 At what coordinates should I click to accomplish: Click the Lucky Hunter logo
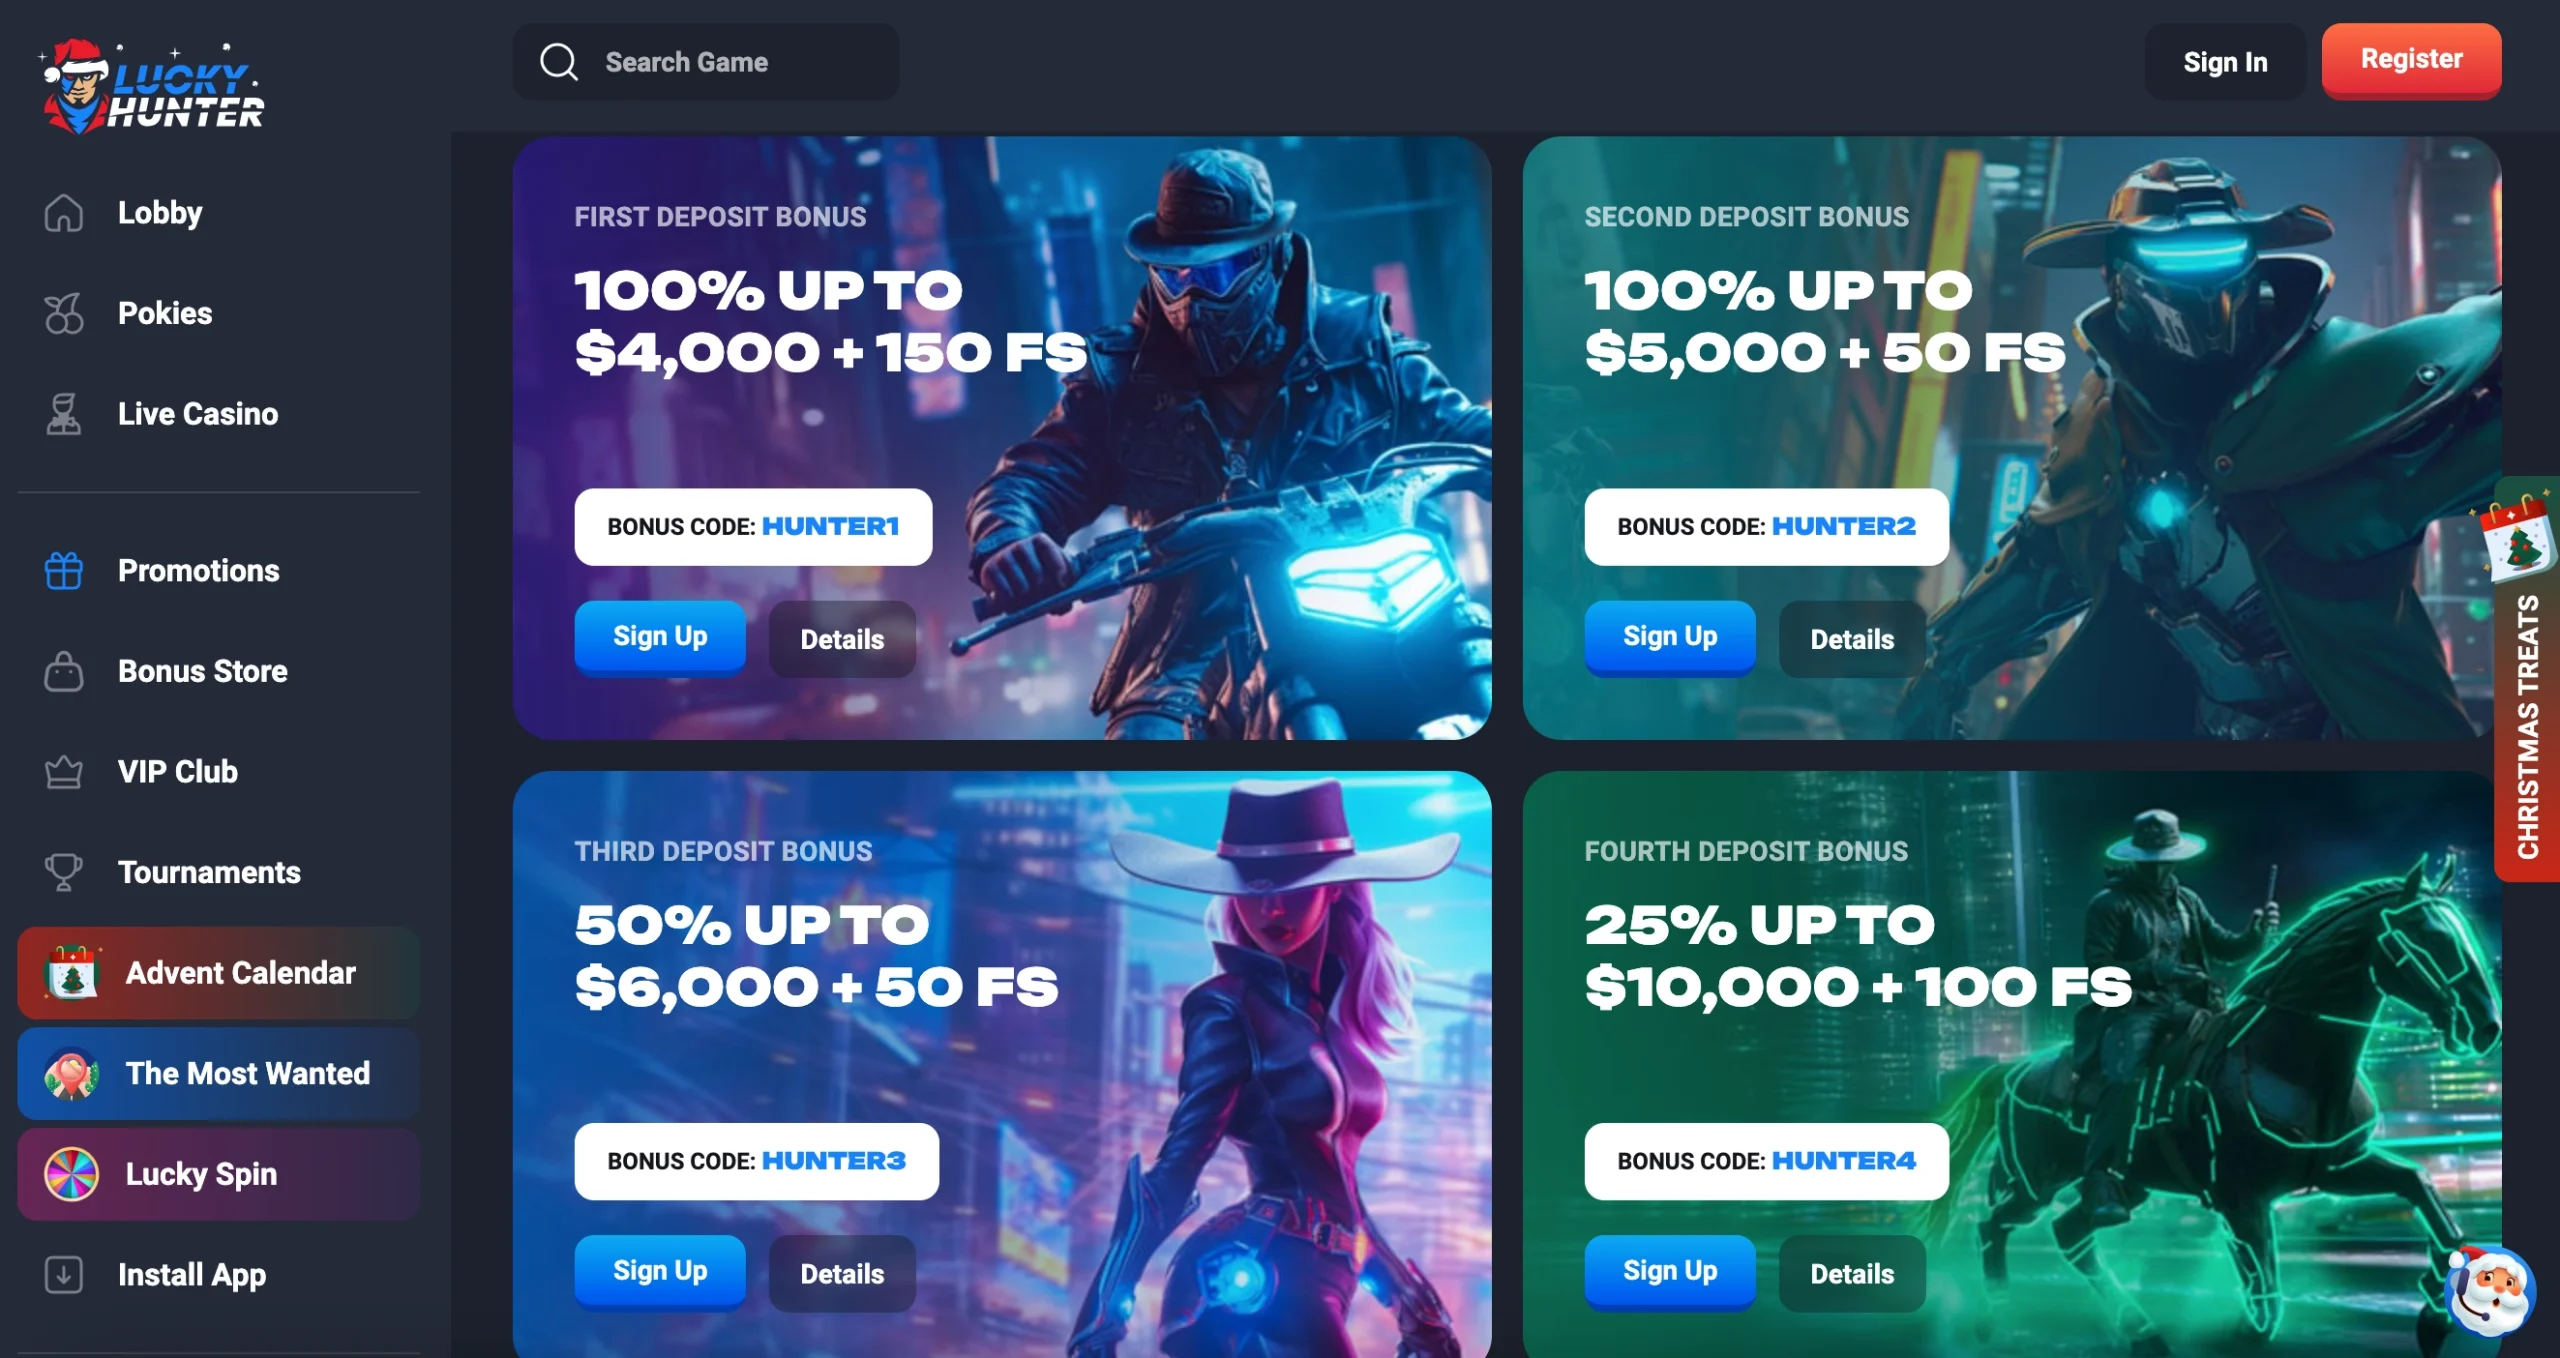pyautogui.click(x=152, y=87)
